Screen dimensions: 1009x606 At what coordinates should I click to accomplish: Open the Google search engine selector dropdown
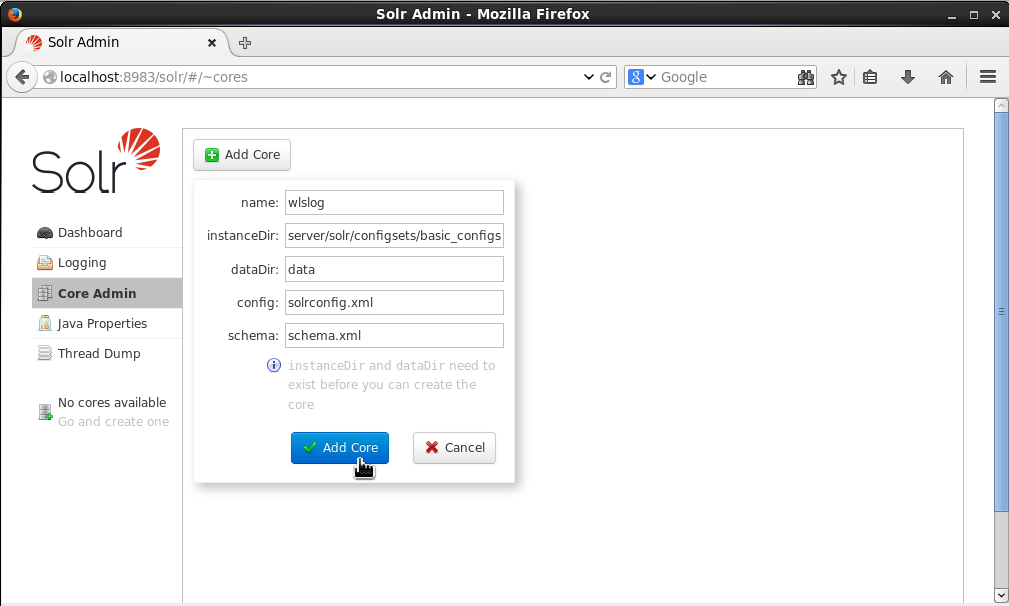pos(642,77)
